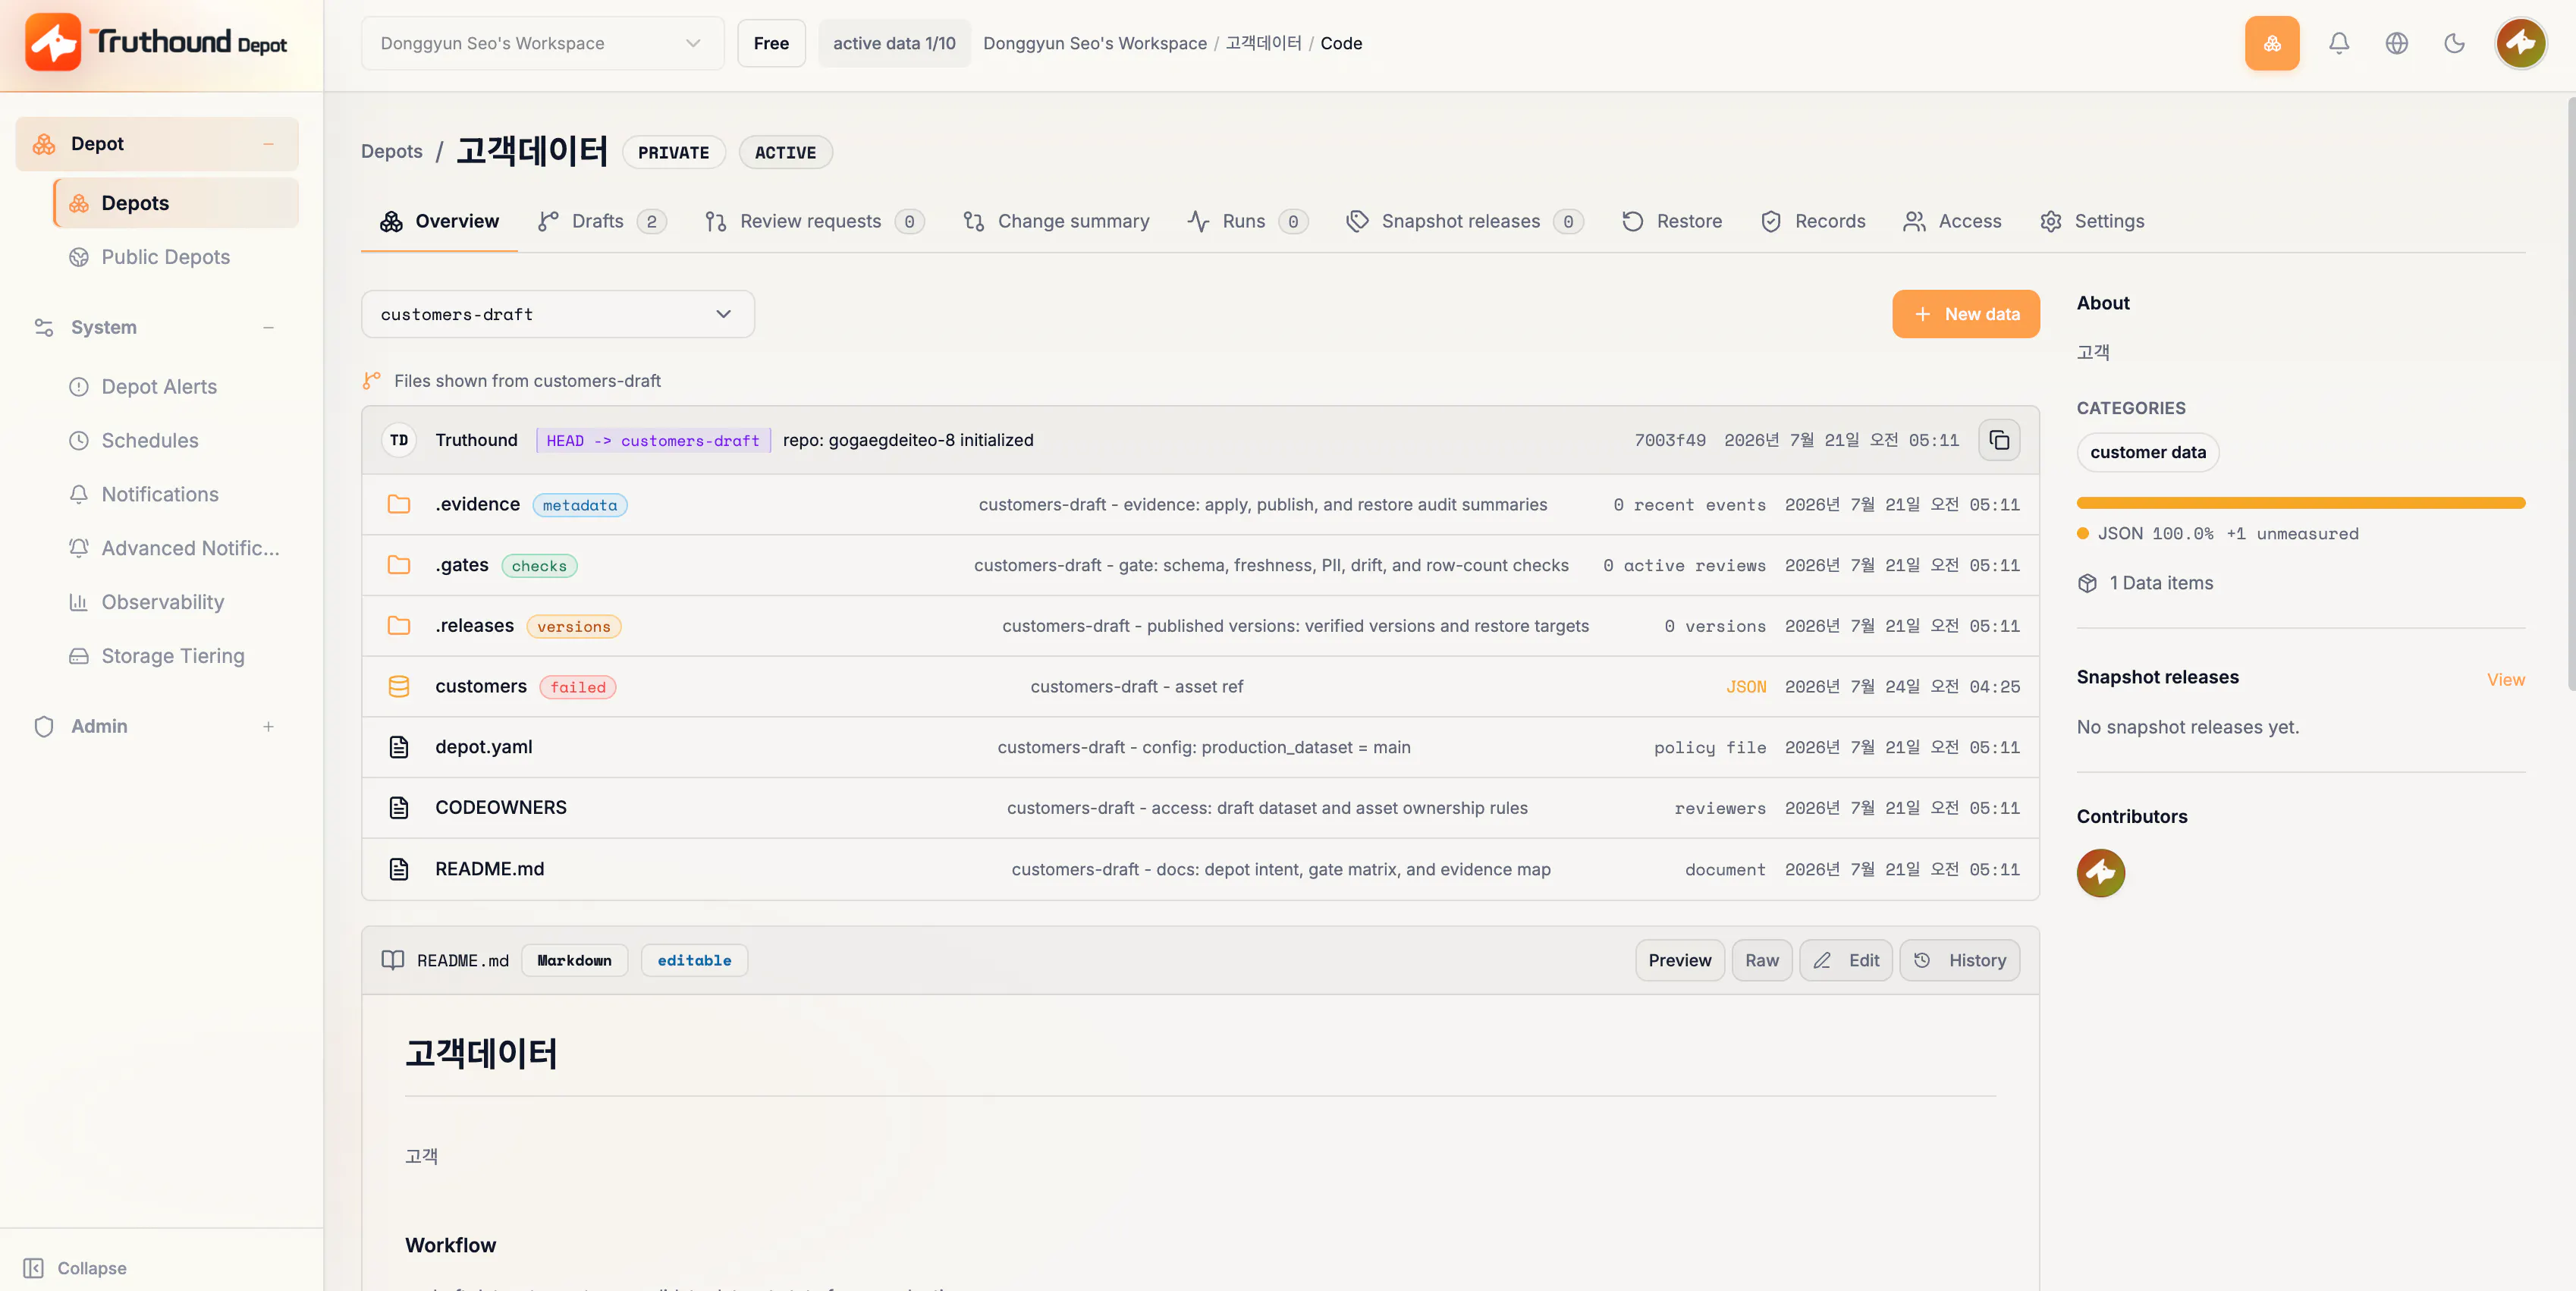
Task: Copy commit hash 7003f49 icon
Action: point(1999,440)
